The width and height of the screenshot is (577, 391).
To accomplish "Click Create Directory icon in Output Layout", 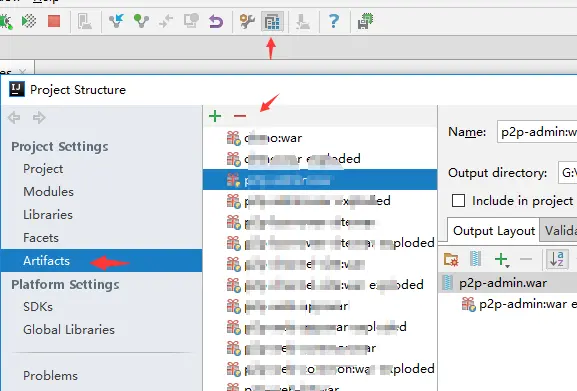I will click(451, 259).
